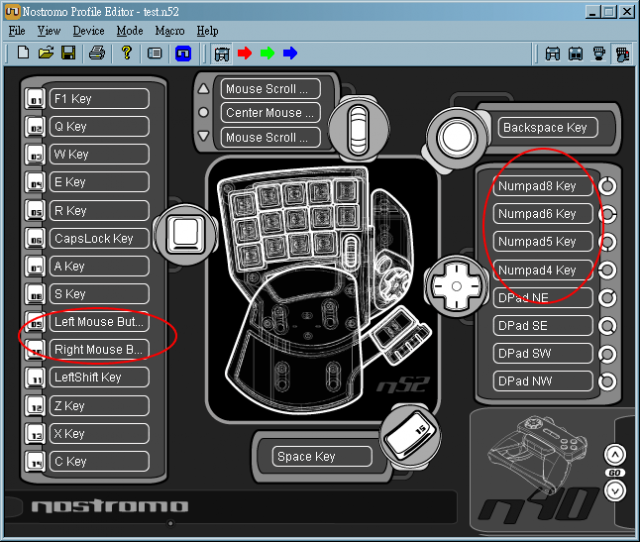Click the direction dial beside DPad SE
640x542 pixels.
pyautogui.click(x=607, y=326)
